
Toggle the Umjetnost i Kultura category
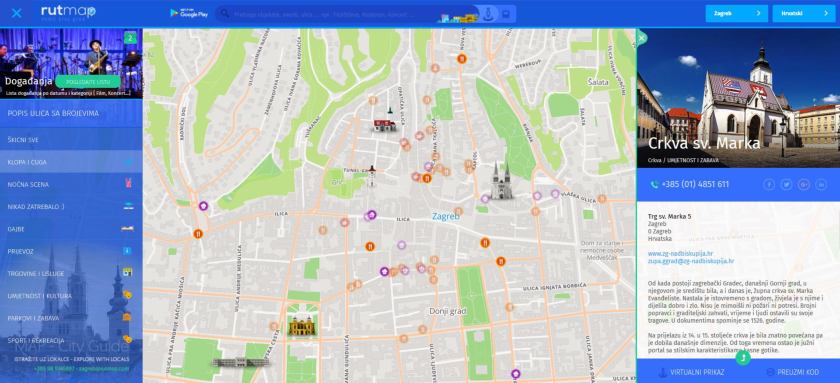tap(71, 296)
